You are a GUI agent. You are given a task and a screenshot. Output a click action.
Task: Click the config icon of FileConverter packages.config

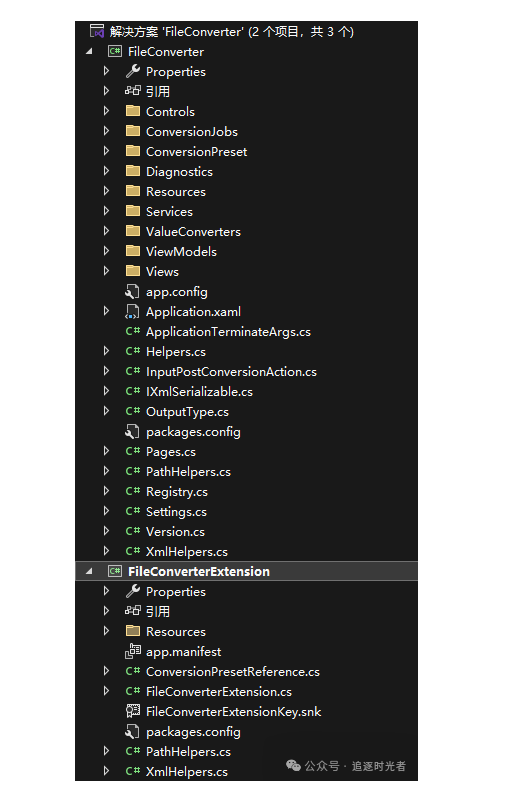click(x=132, y=431)
